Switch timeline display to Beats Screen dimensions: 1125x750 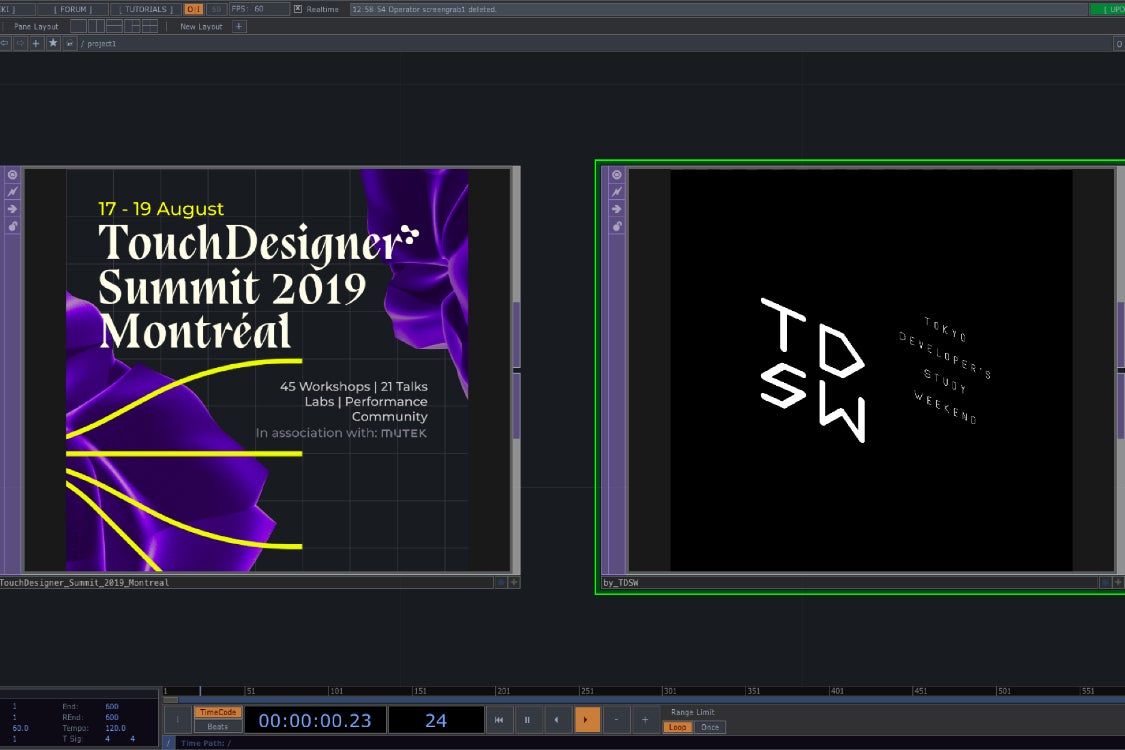pos(217,727)
